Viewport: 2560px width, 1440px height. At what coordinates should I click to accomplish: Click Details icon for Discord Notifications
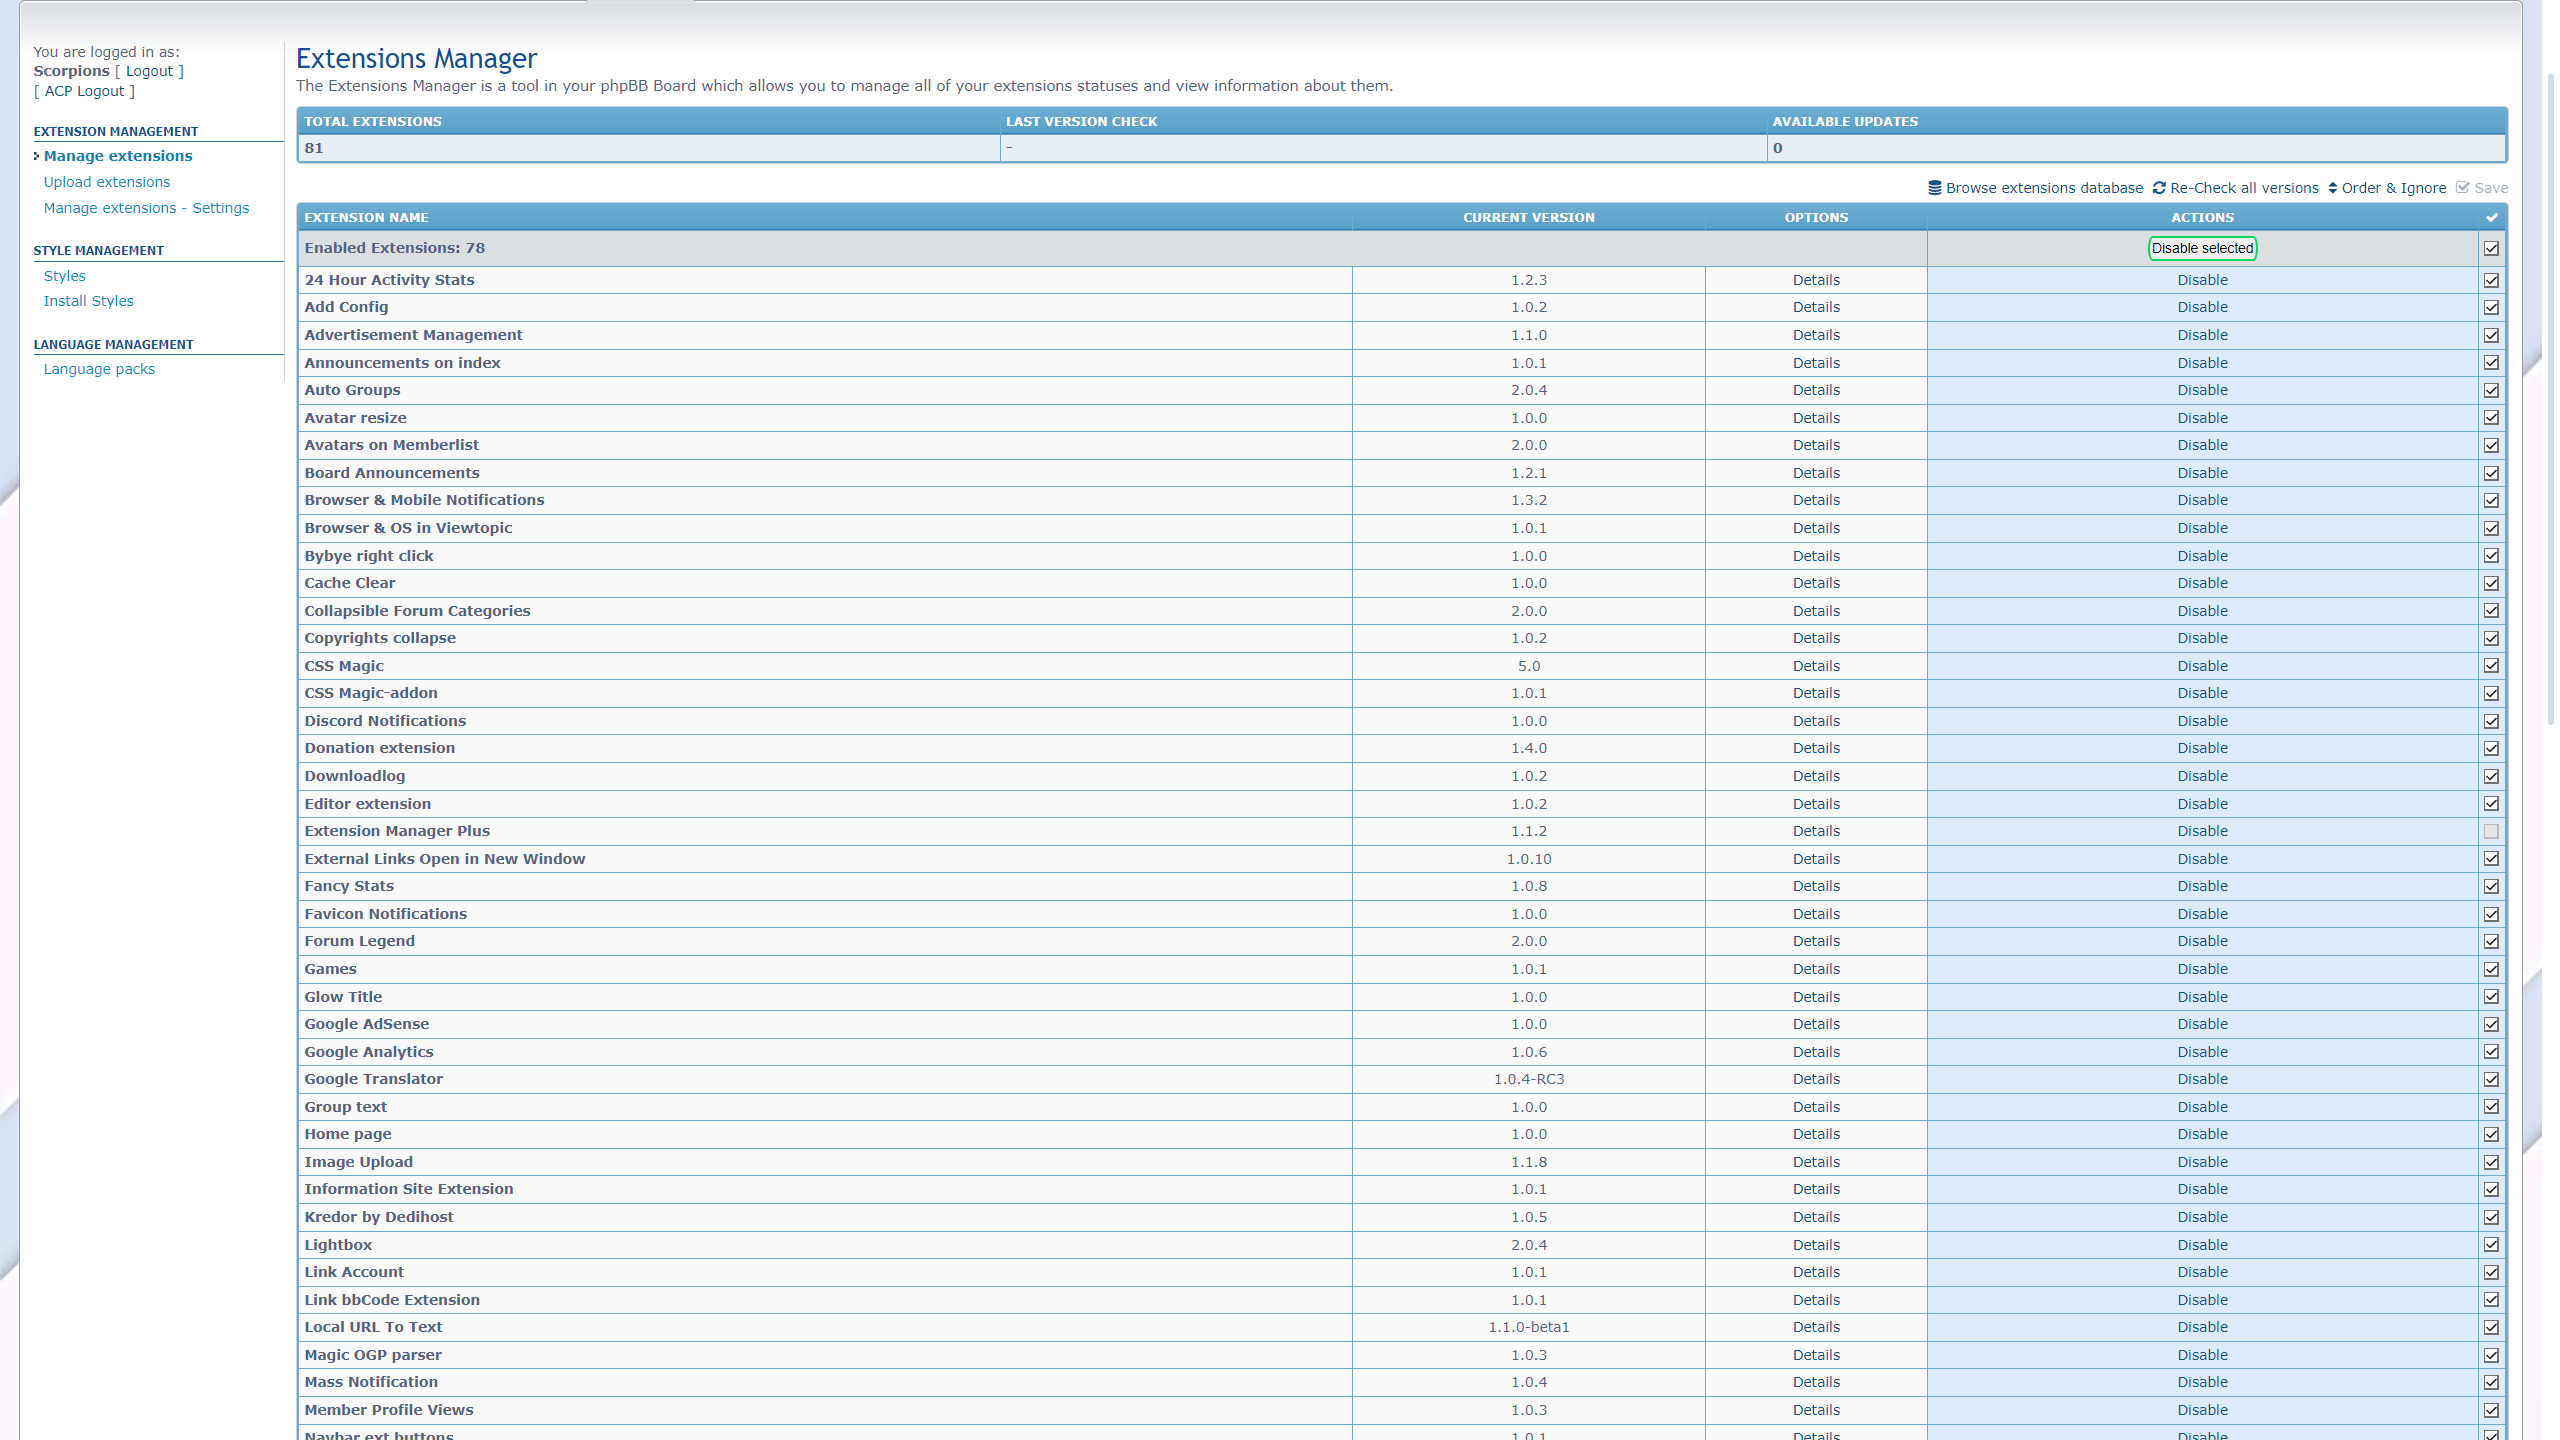pos(1816,721)
